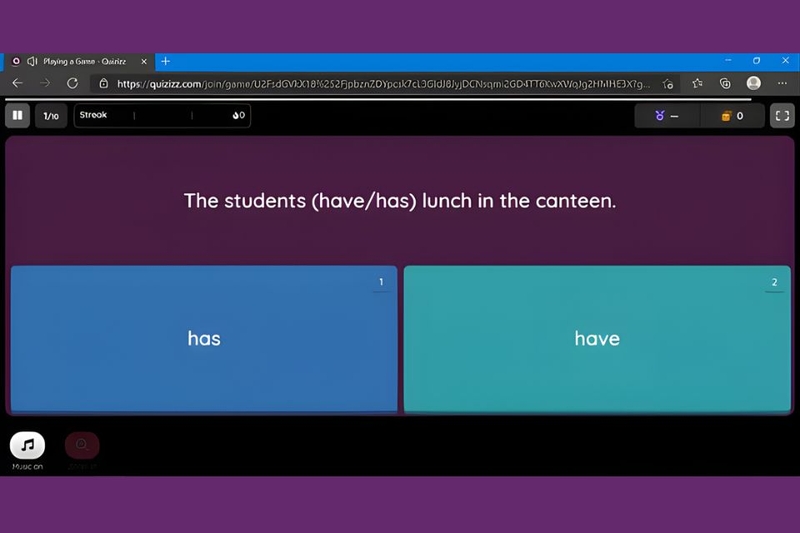This screenshot has height=533, width=800.
Task: Open the favorites list
Action: [x=697, y=83]
